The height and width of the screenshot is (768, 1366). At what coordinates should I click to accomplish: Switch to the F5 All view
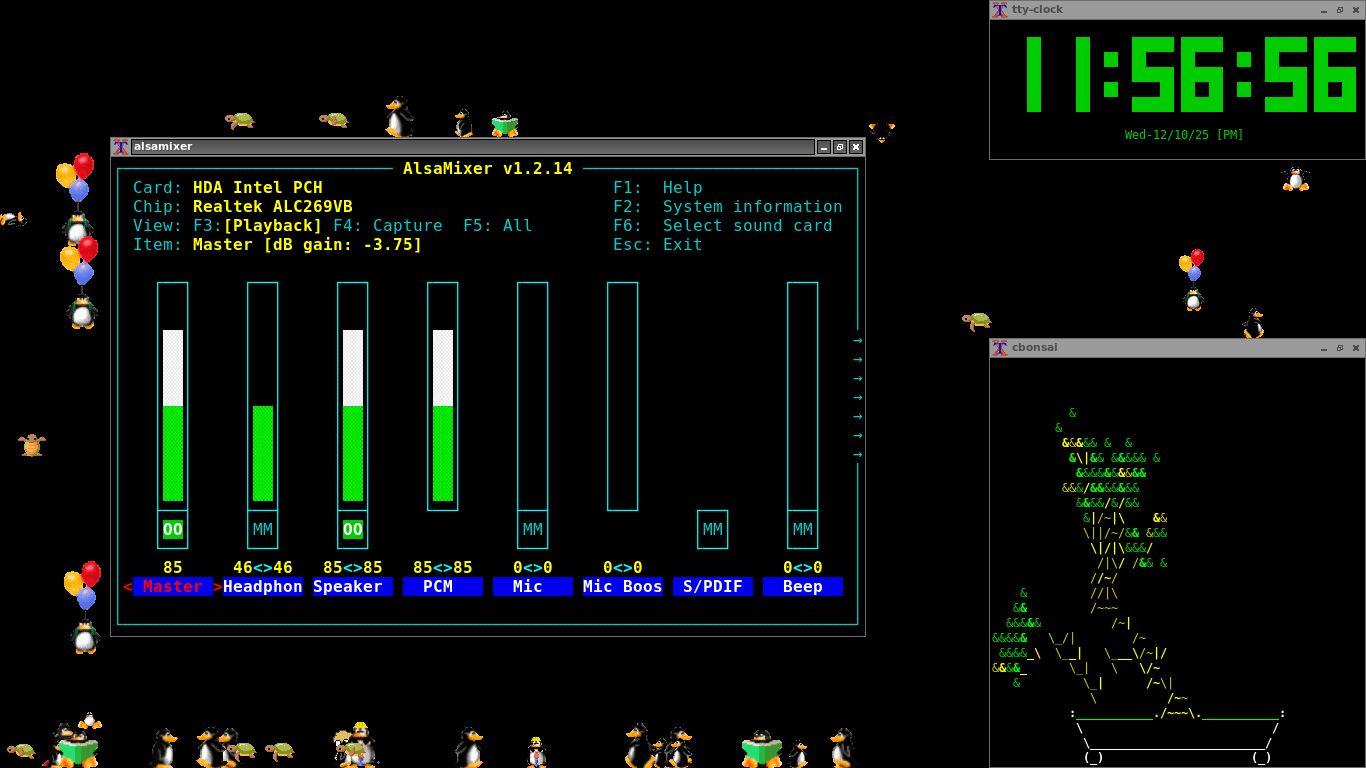[498, 226]
